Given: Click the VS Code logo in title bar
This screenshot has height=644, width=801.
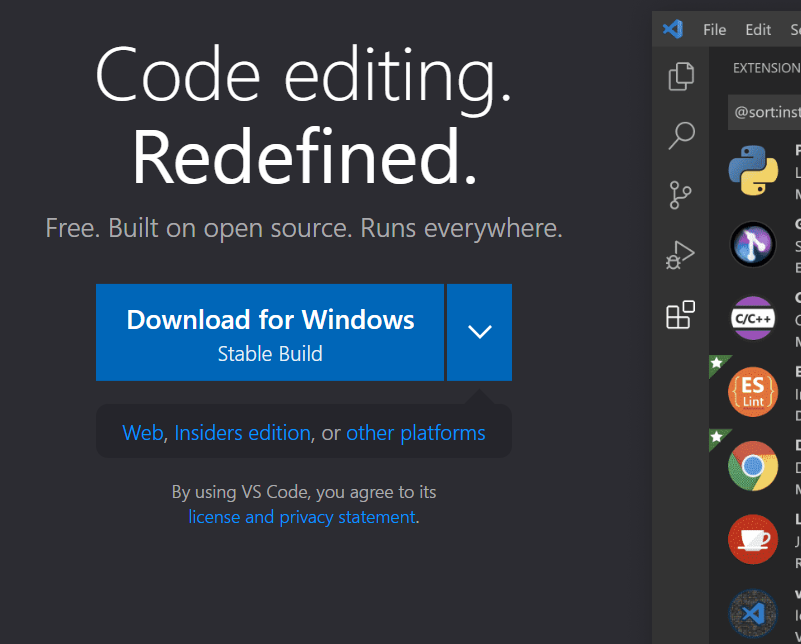Looking at the screenshot, I should coord(673,29).
